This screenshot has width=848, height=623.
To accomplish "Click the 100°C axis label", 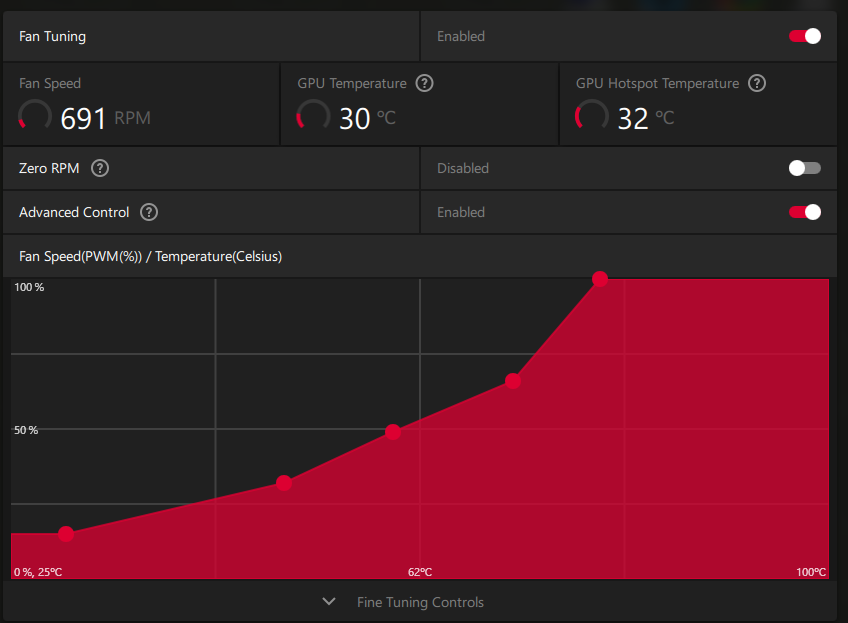I will [811, 572].
